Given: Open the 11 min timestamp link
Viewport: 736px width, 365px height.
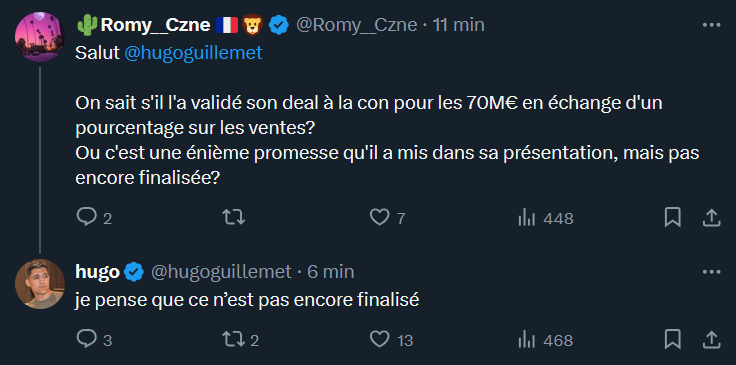Looking at the screenshot, I should point(459,25).
